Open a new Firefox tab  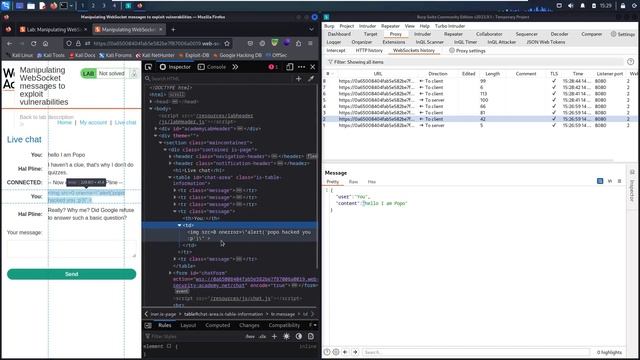coord(173,29)
